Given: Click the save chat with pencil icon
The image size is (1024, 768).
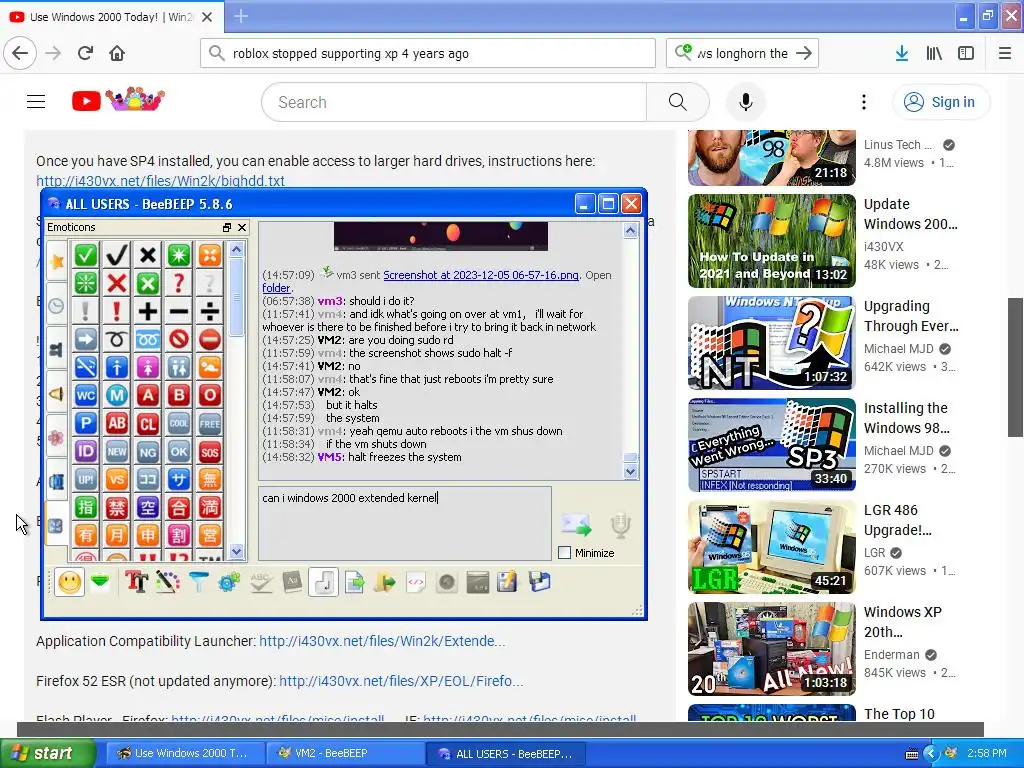Looking at the screenshot, I should point(507,582).
